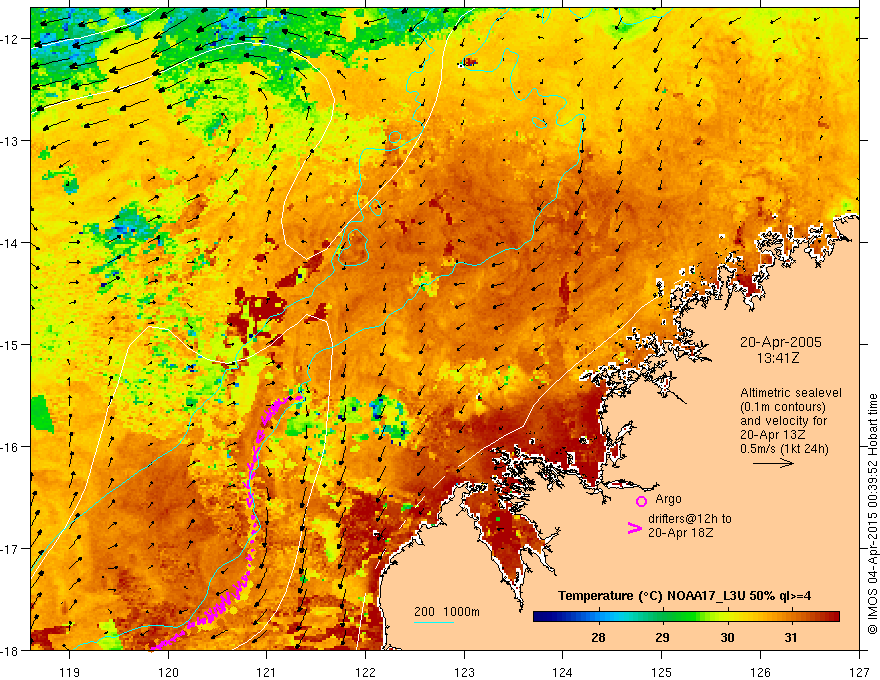
Task: Click the color bar label 28
Action: pos(598,637)
